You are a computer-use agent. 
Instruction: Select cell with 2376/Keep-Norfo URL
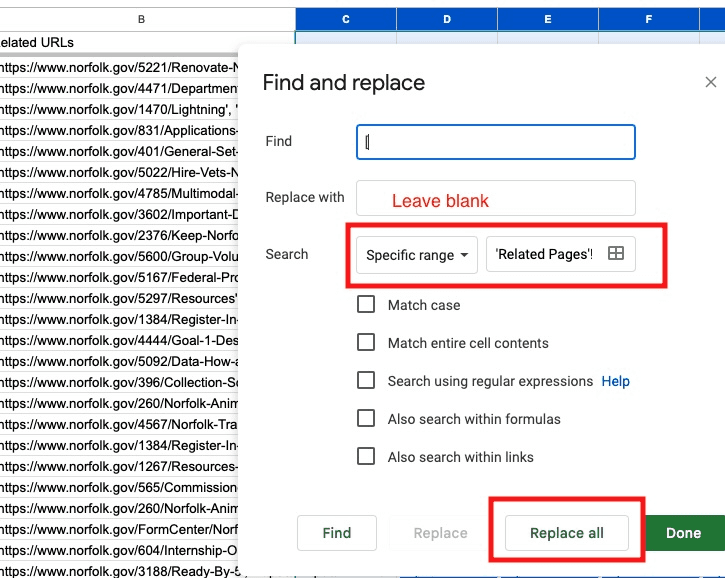point(119,235)
